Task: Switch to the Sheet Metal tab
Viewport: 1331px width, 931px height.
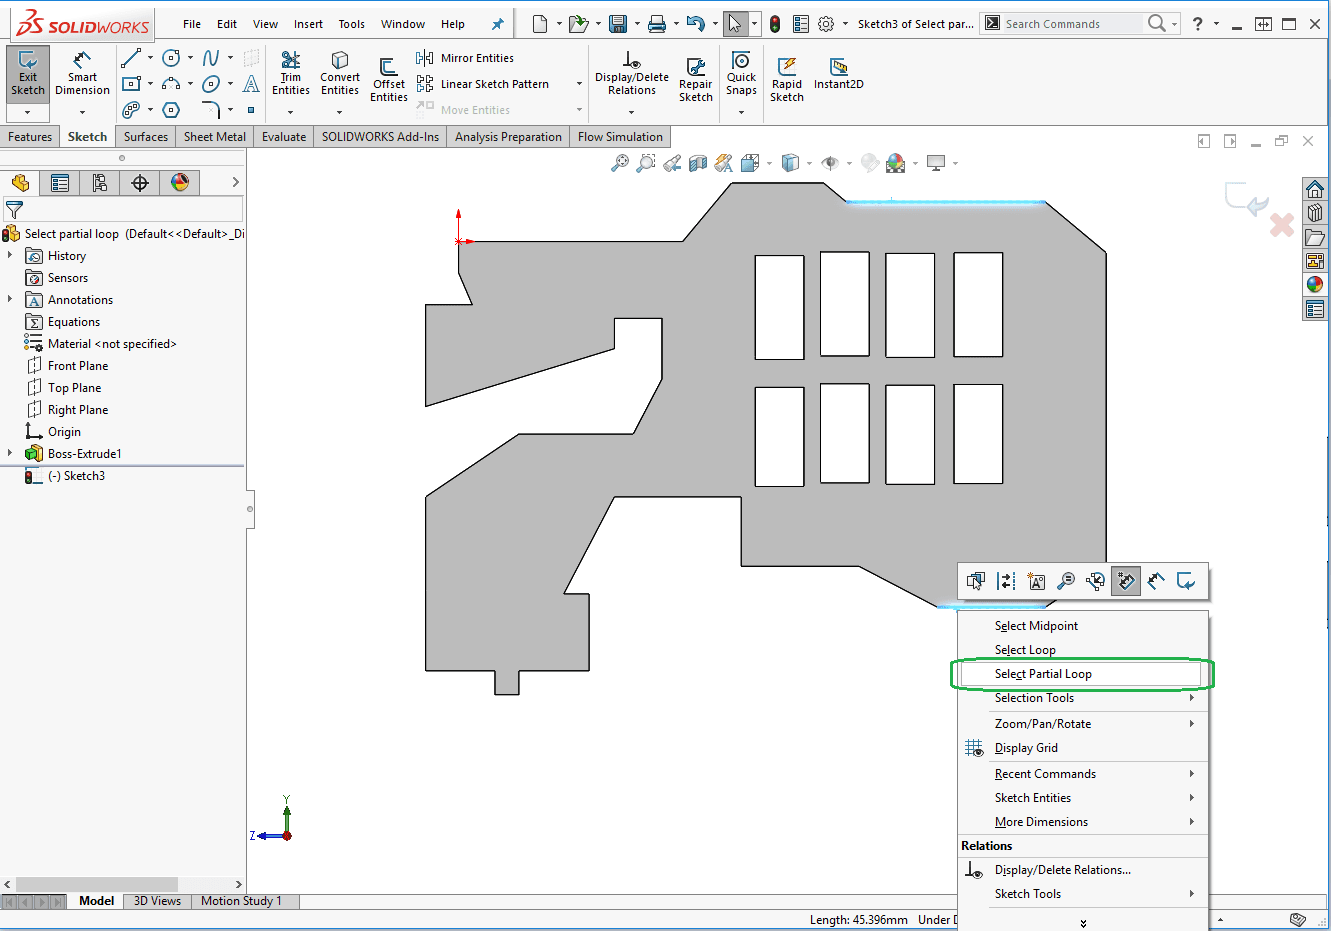Action: (214, 137)
